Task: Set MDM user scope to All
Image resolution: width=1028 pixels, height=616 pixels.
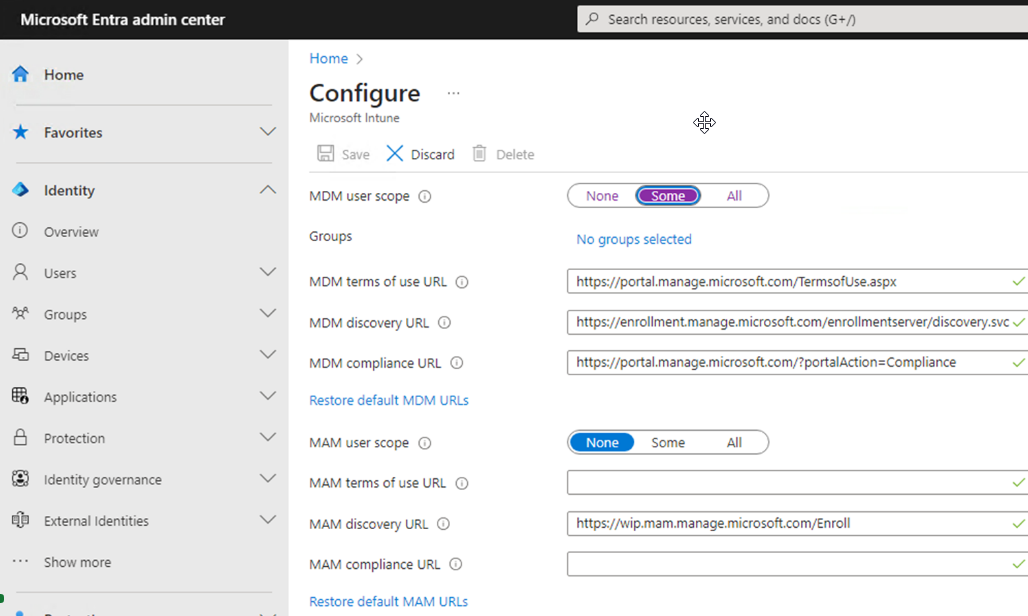Action: pos(734,196)
